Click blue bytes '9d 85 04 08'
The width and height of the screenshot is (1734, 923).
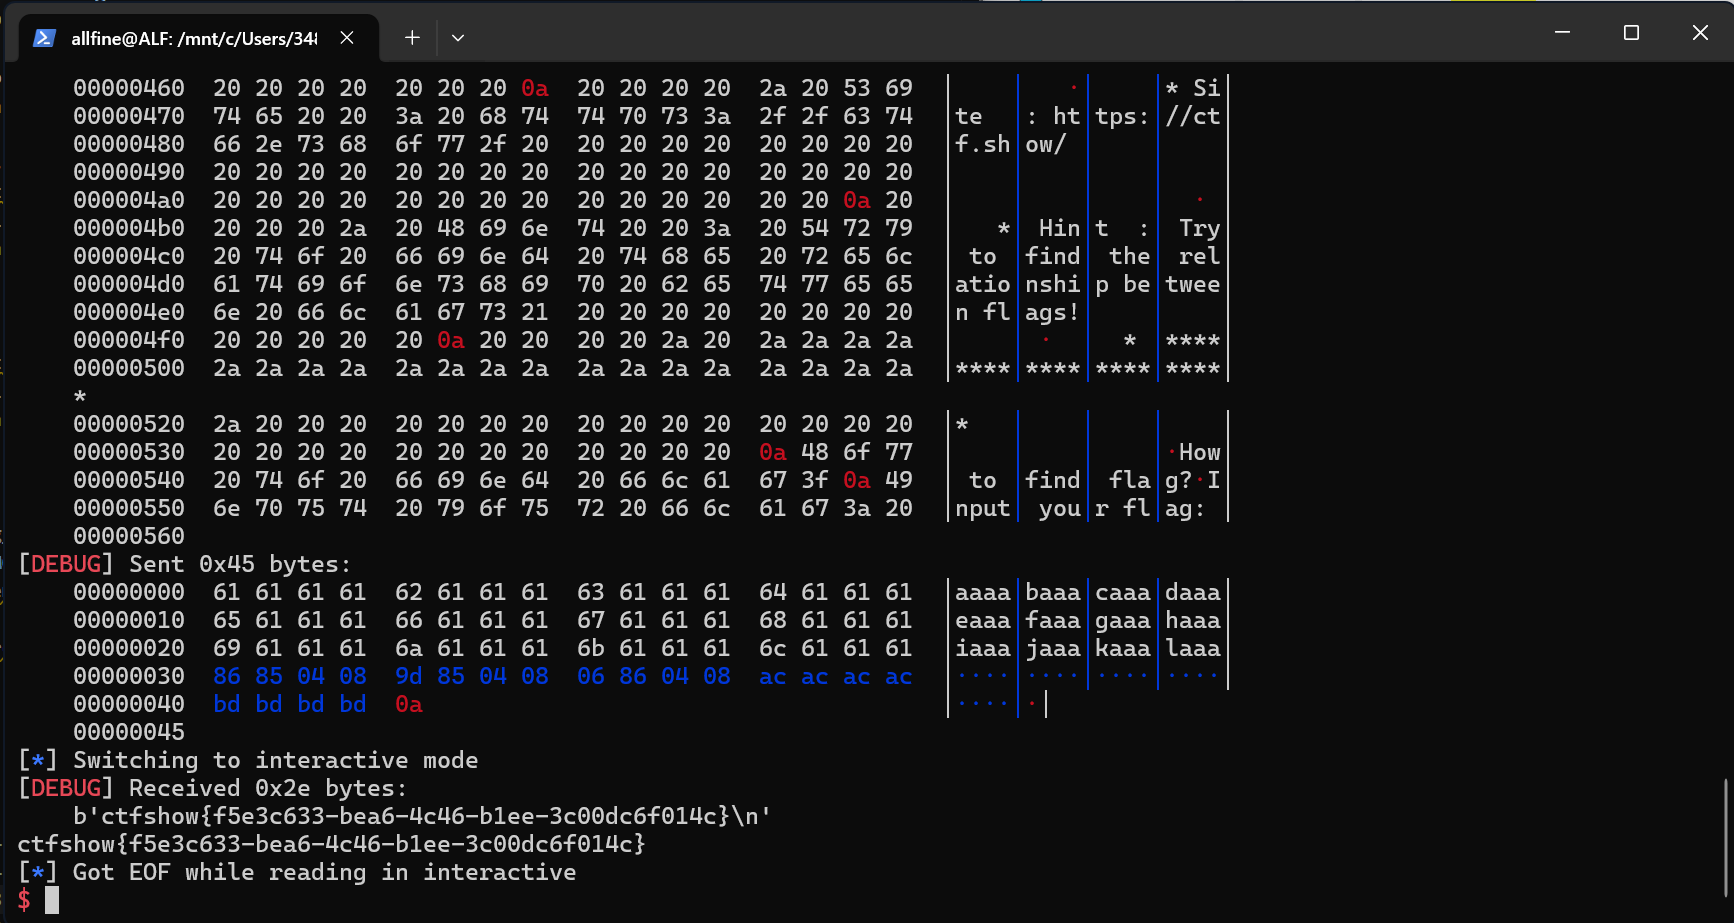pos(472,676)
